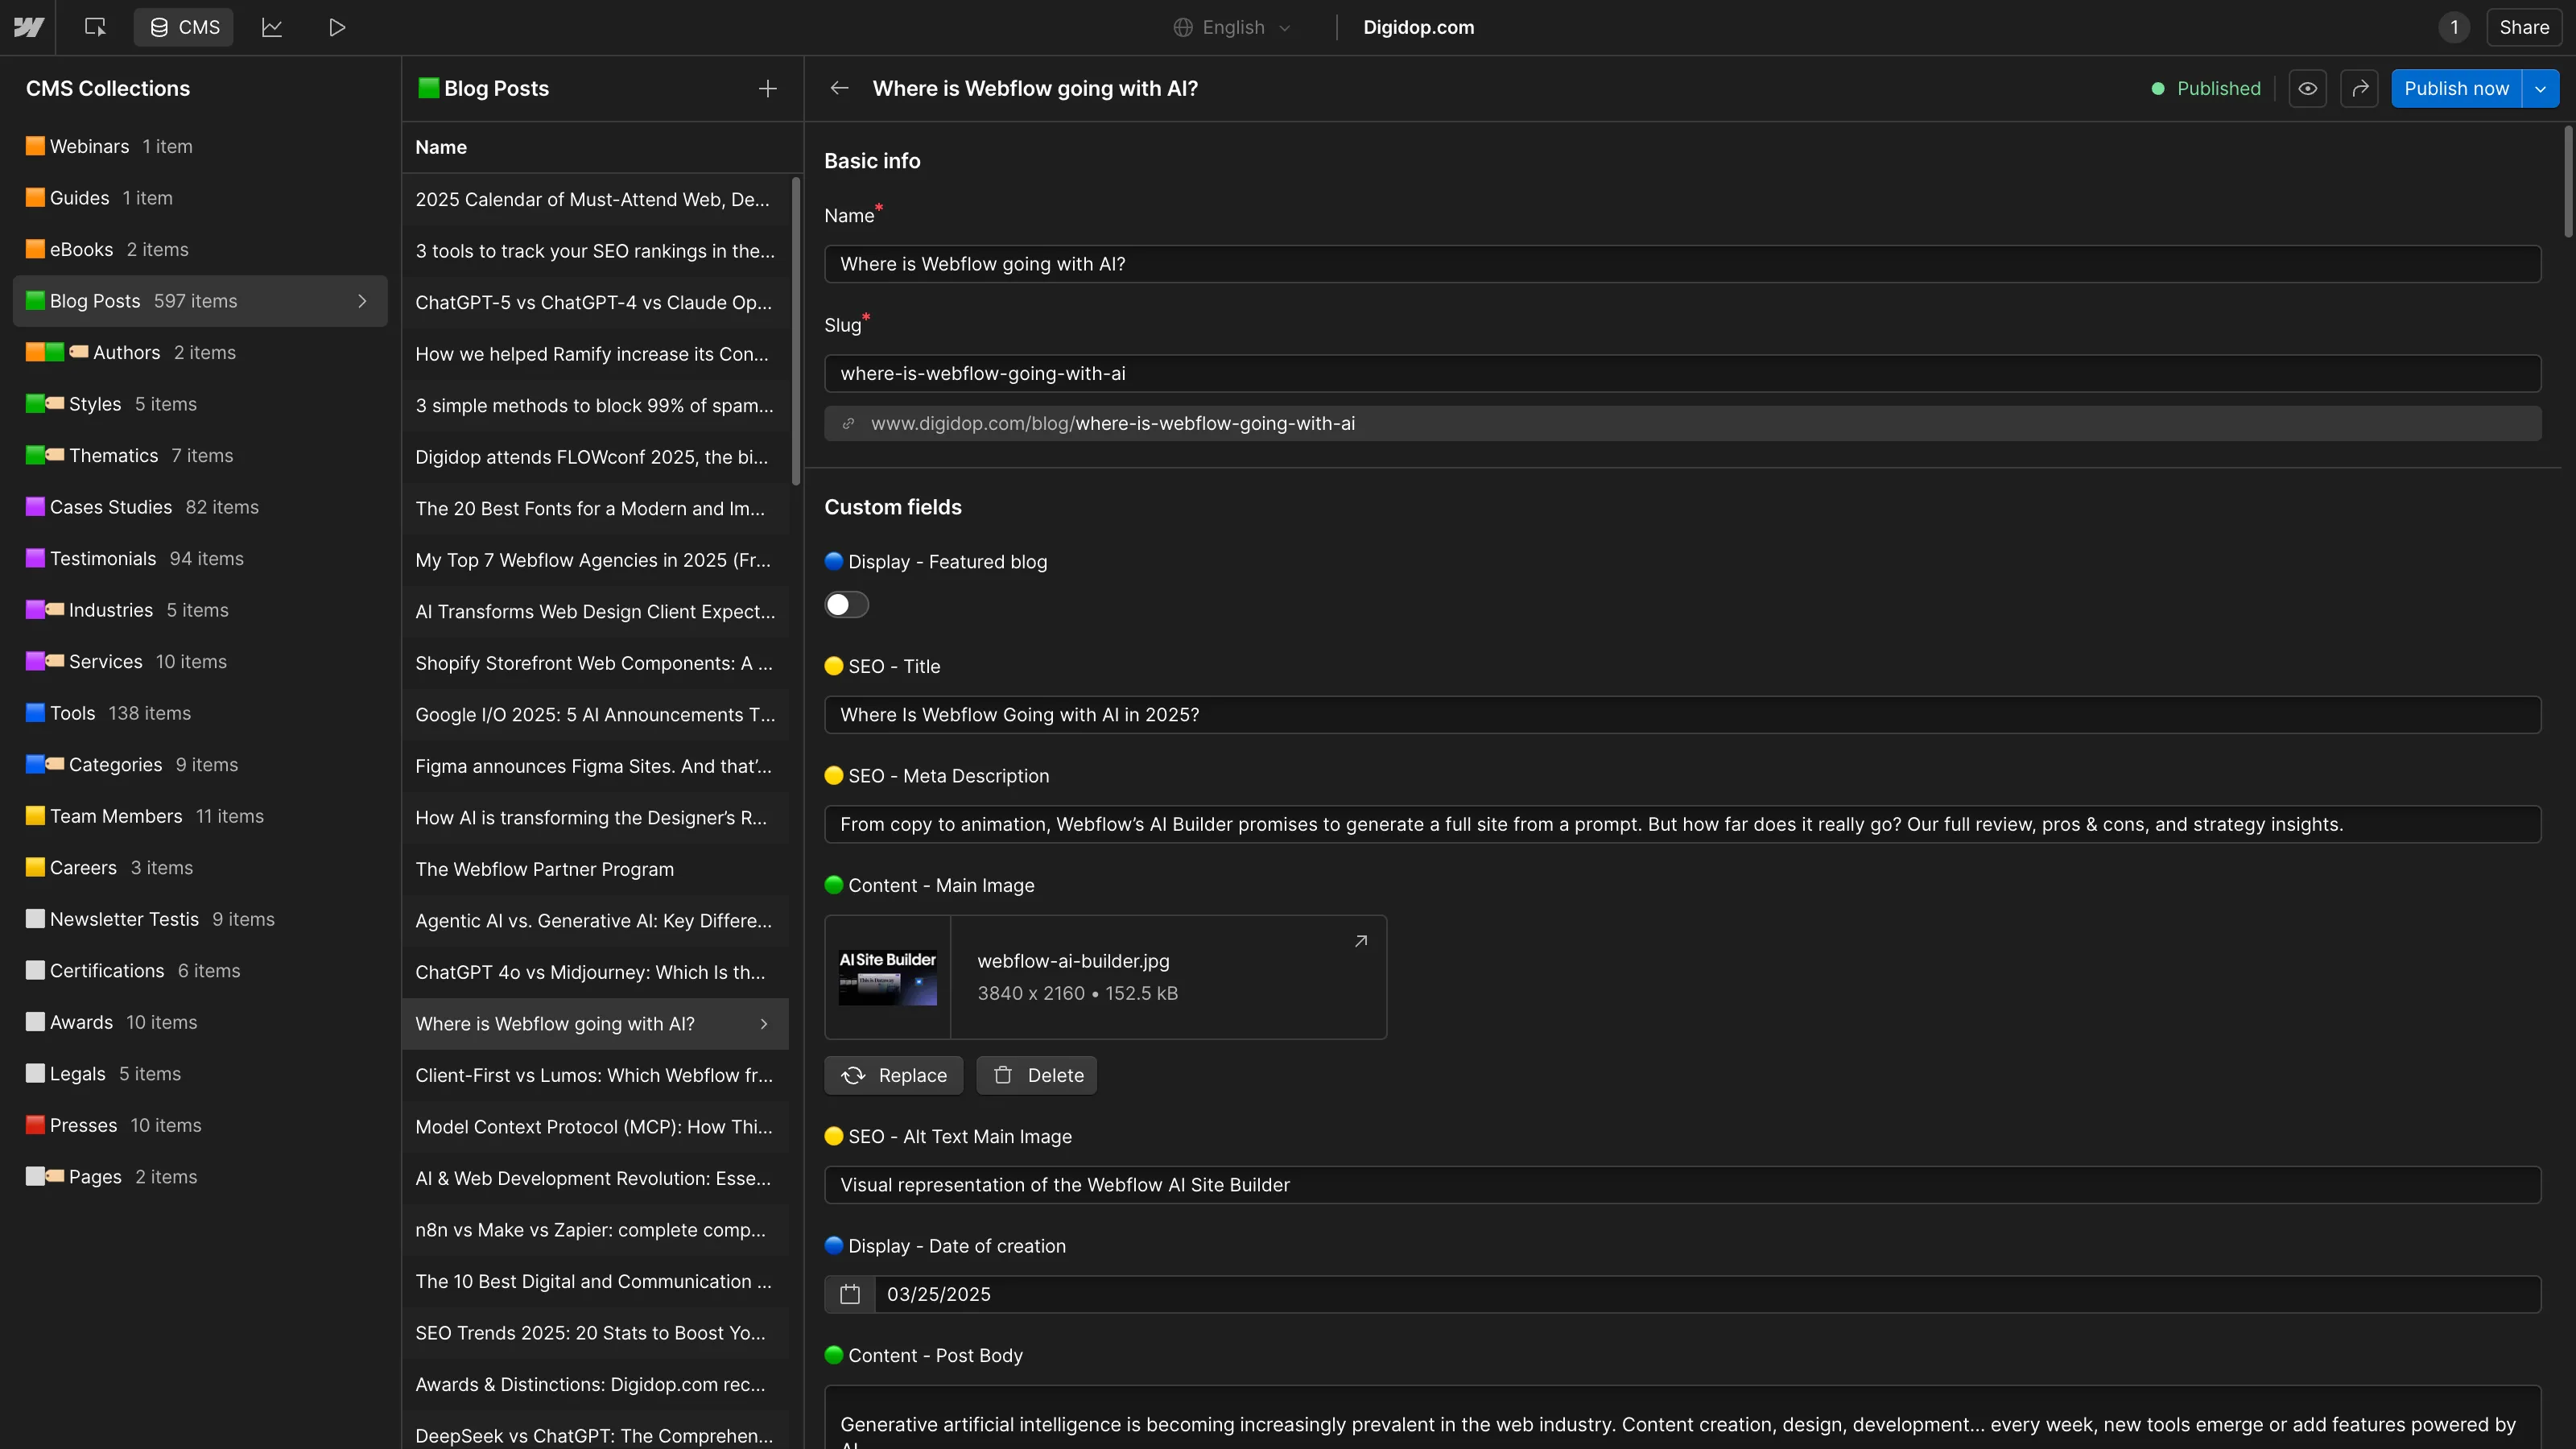Expand the selected 'Where is Webflow going with AI?' row chevron
2576x1449 pixels.
pyautogui.click(x=764, y=1024)
